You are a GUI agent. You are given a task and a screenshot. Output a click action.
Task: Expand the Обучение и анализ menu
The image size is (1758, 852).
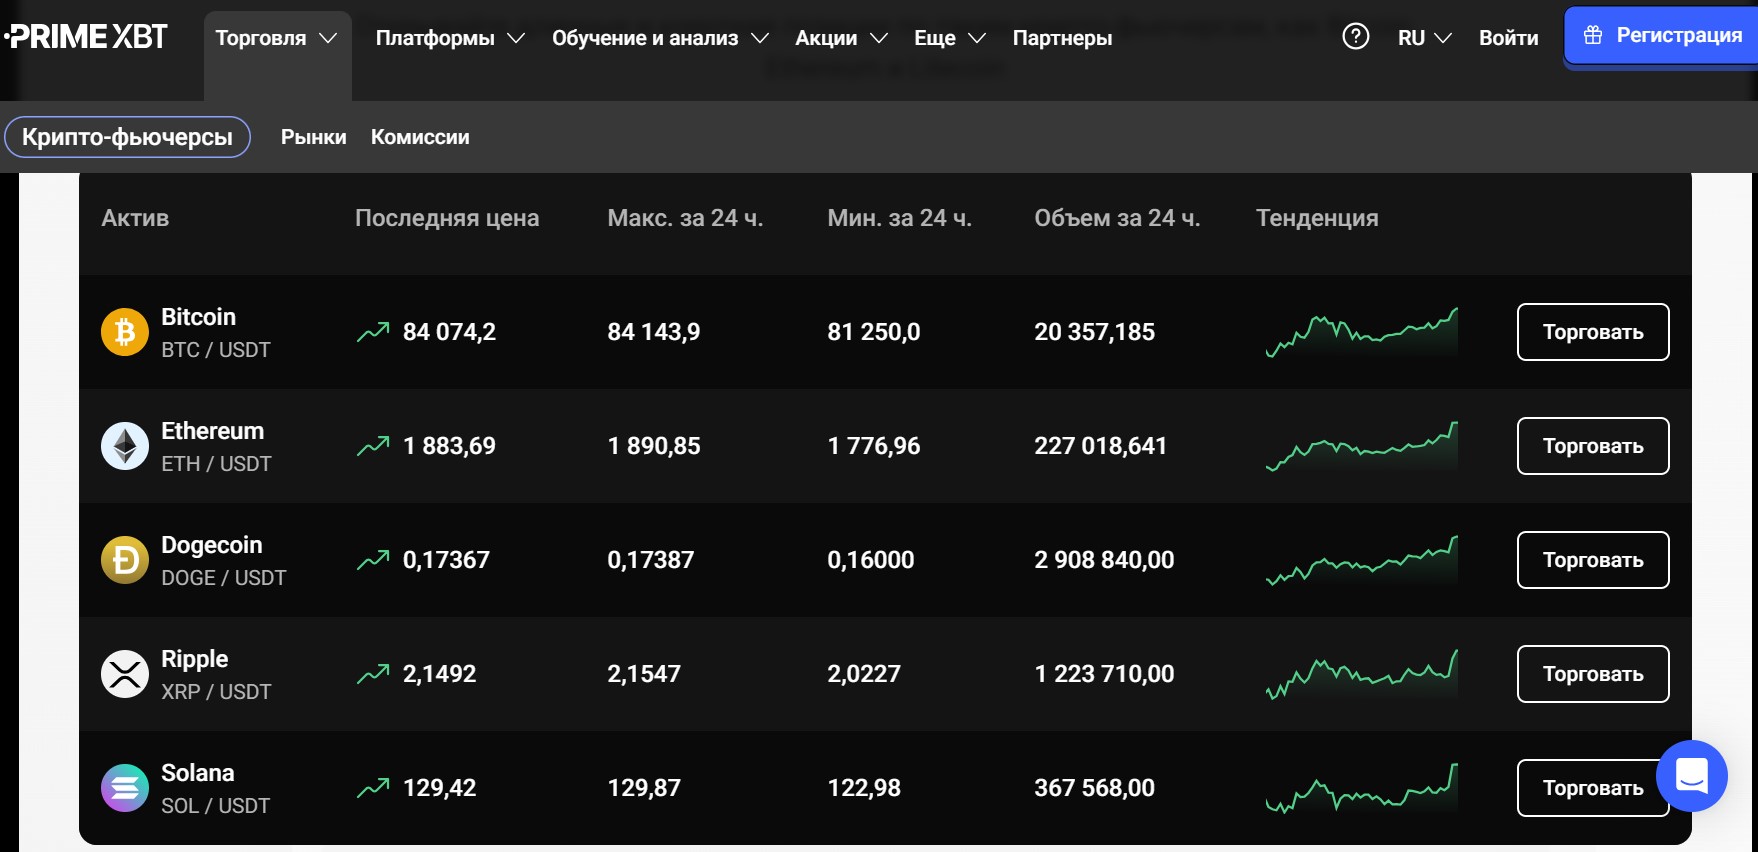[659, 38]
